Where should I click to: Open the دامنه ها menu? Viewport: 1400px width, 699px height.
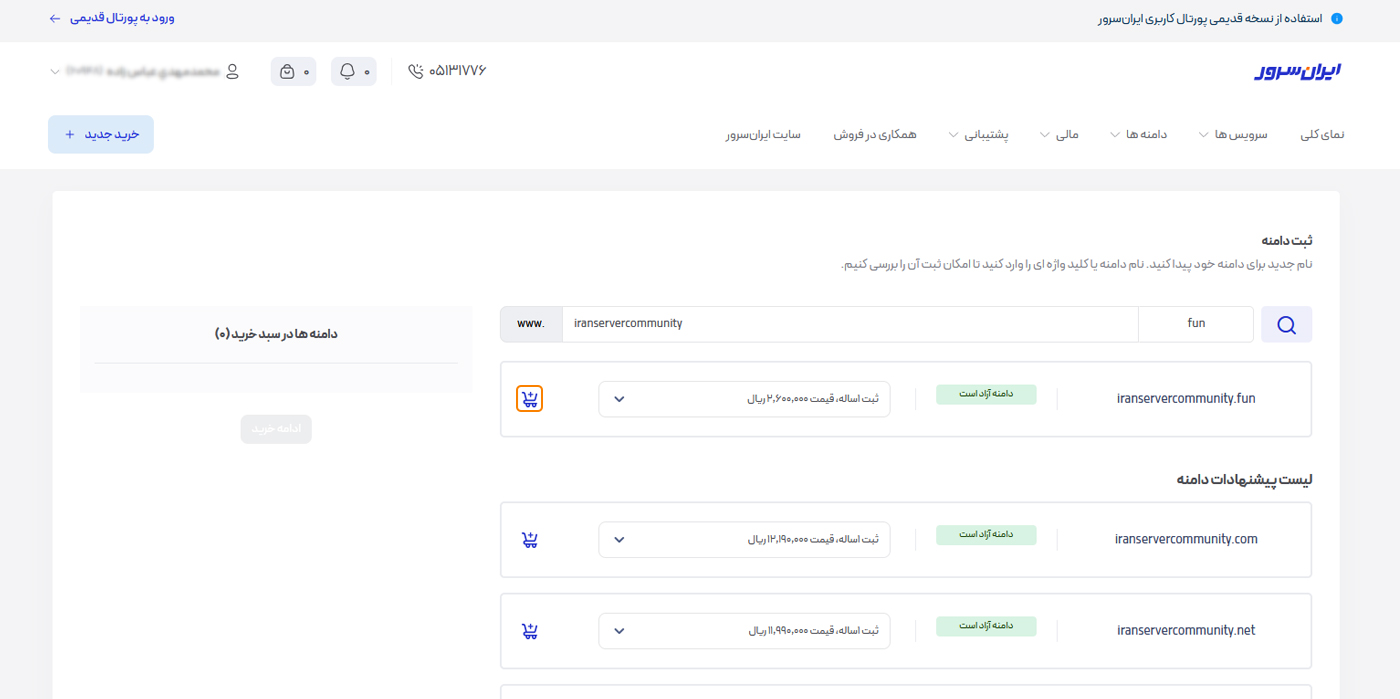click(1138, 135)
